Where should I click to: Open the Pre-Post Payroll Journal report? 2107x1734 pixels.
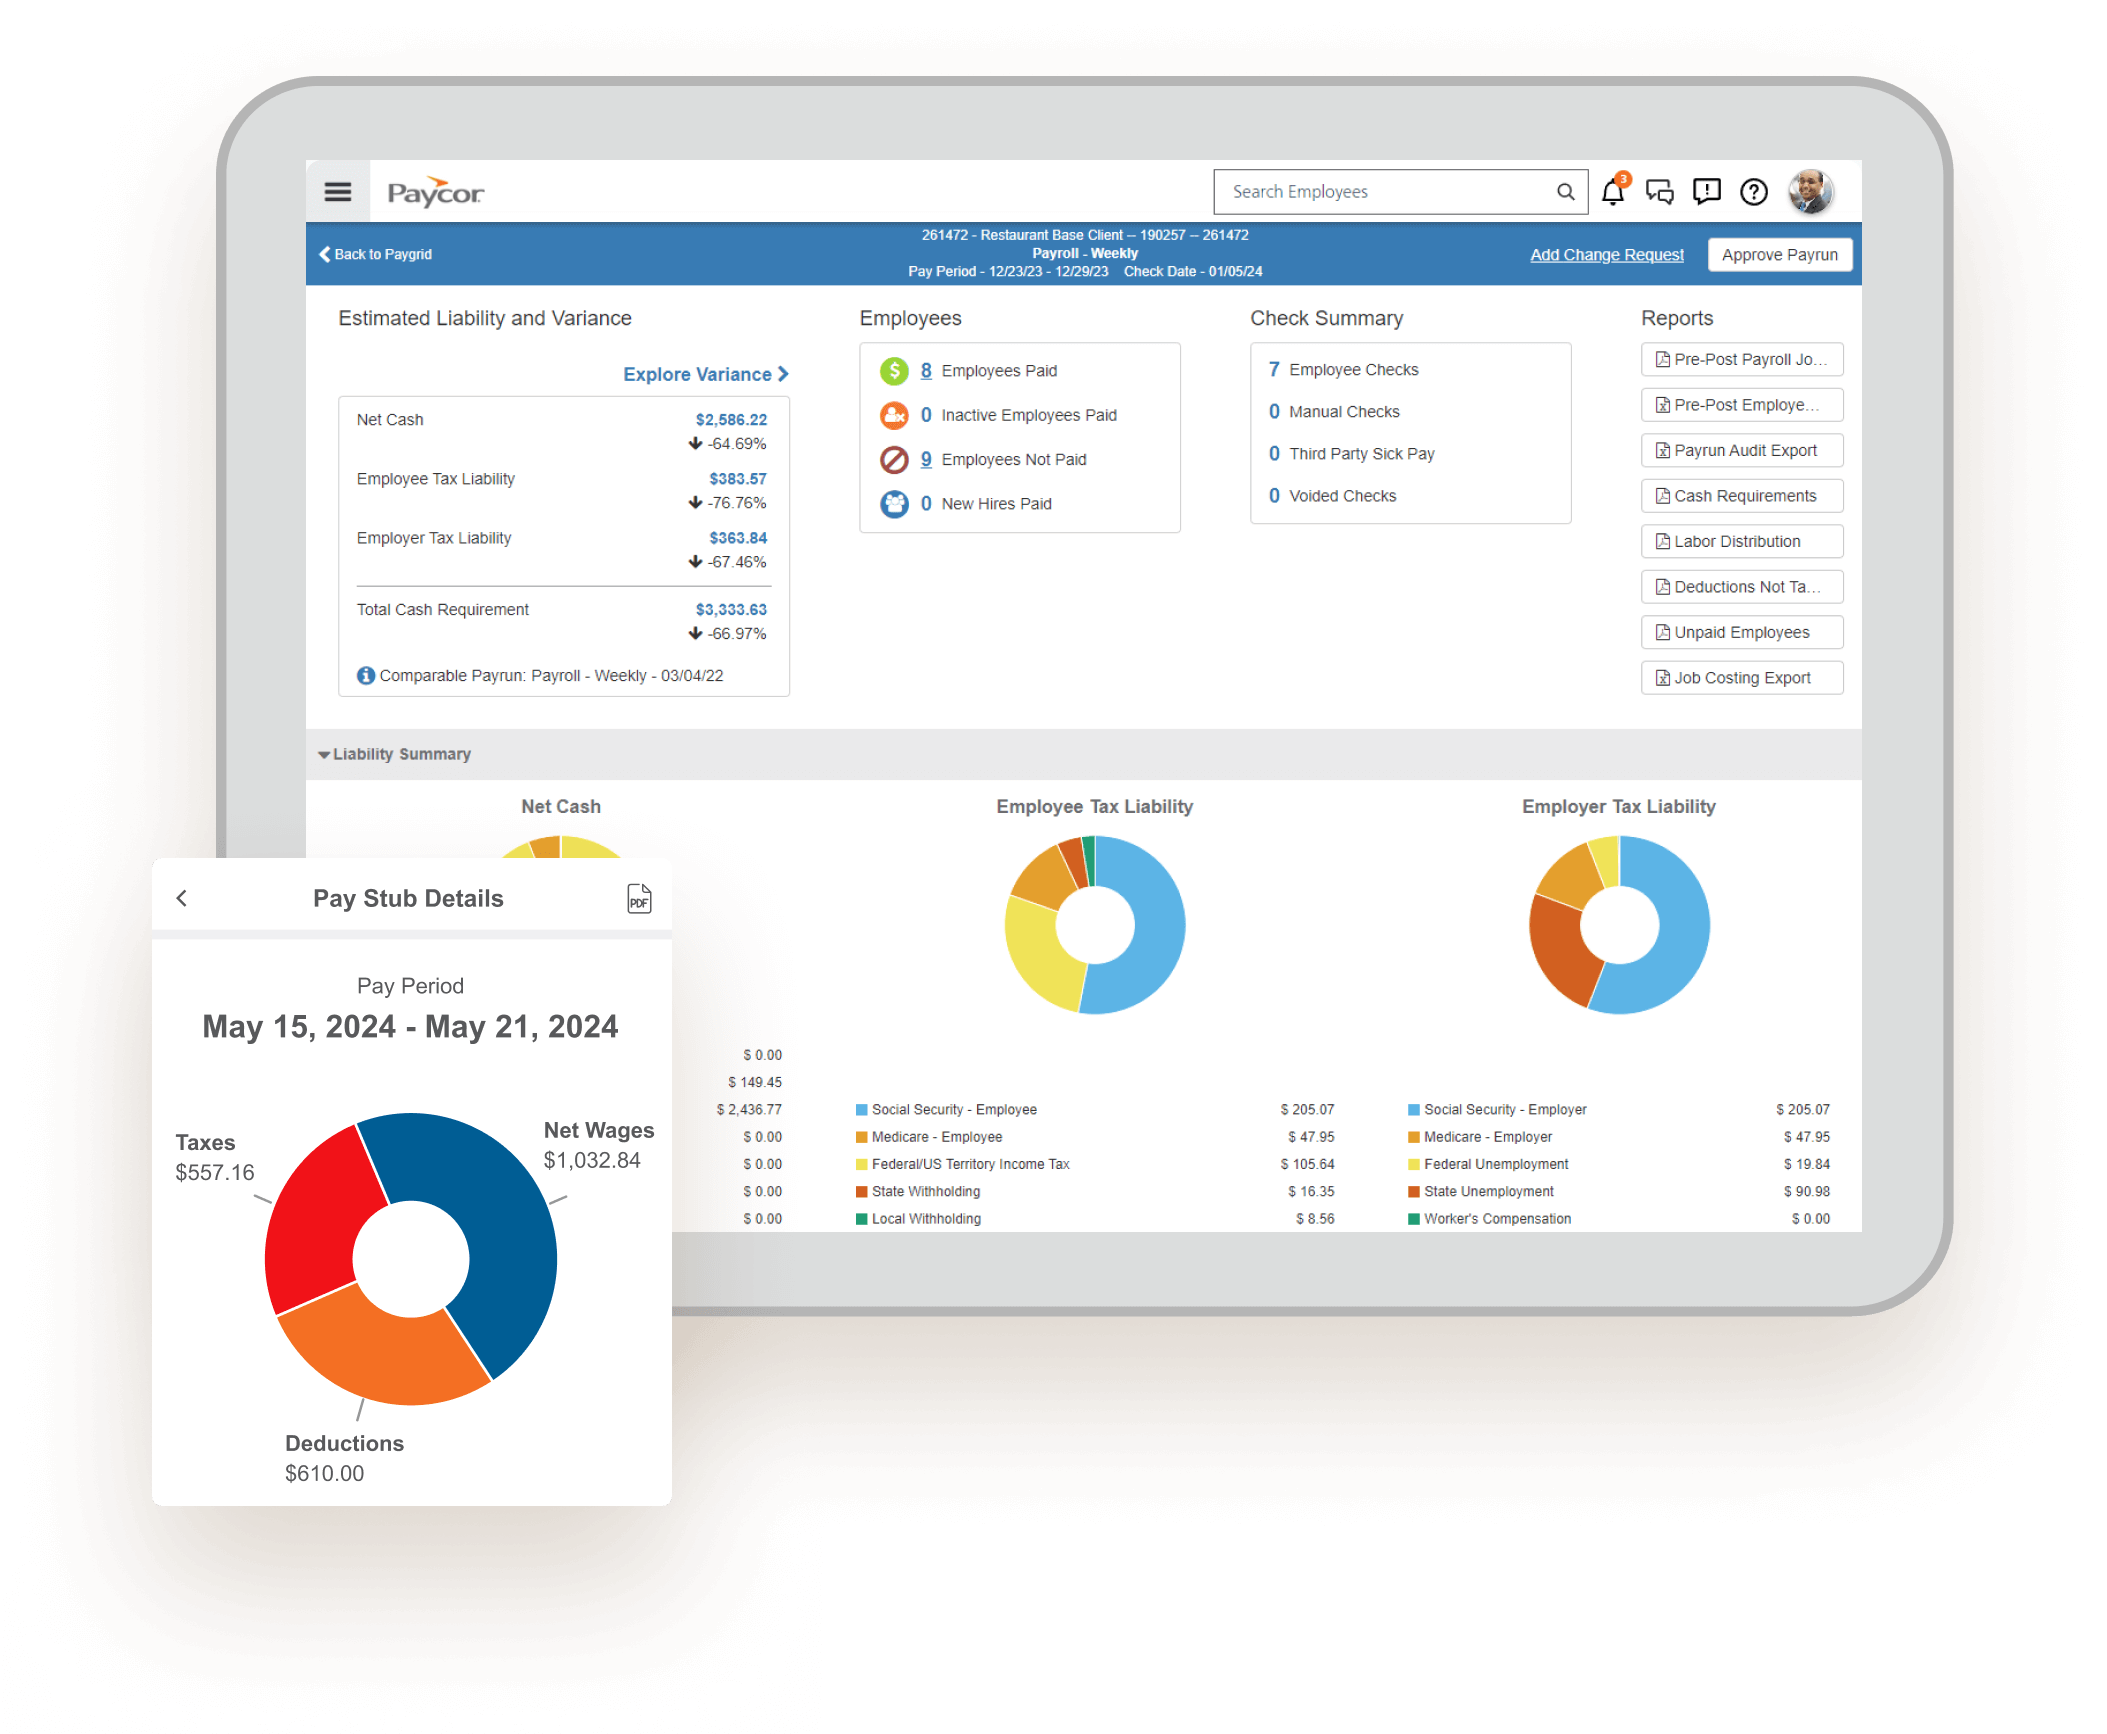pos(1742,360)
